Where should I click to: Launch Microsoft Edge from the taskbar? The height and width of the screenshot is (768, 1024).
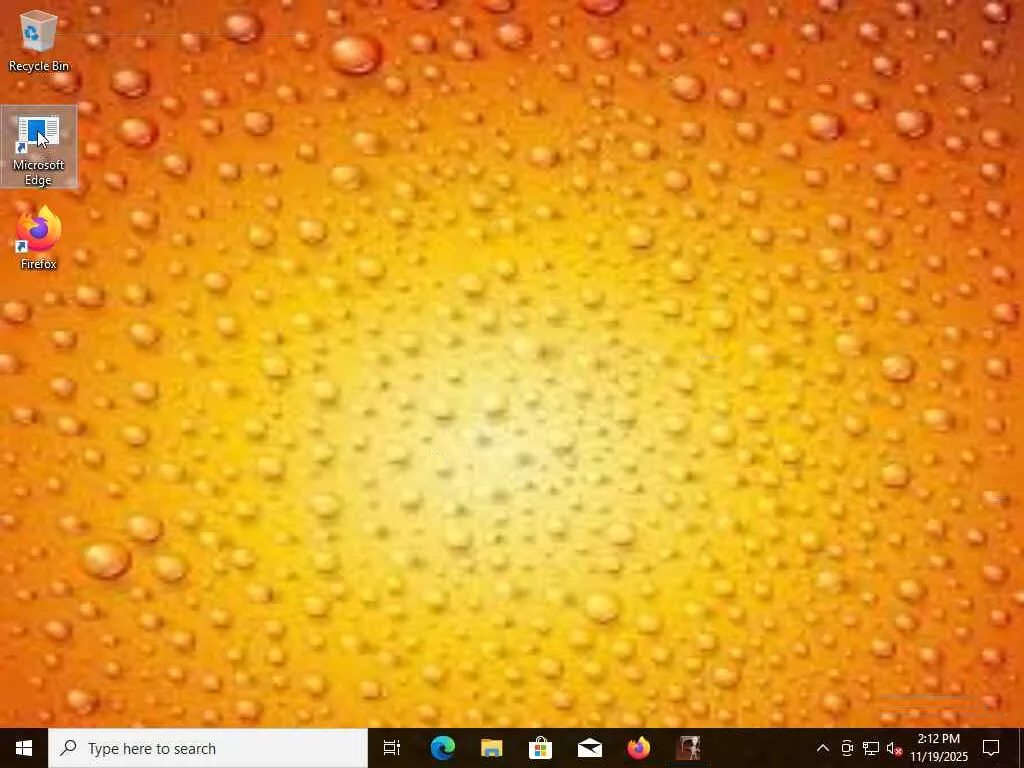click(442, 748)
